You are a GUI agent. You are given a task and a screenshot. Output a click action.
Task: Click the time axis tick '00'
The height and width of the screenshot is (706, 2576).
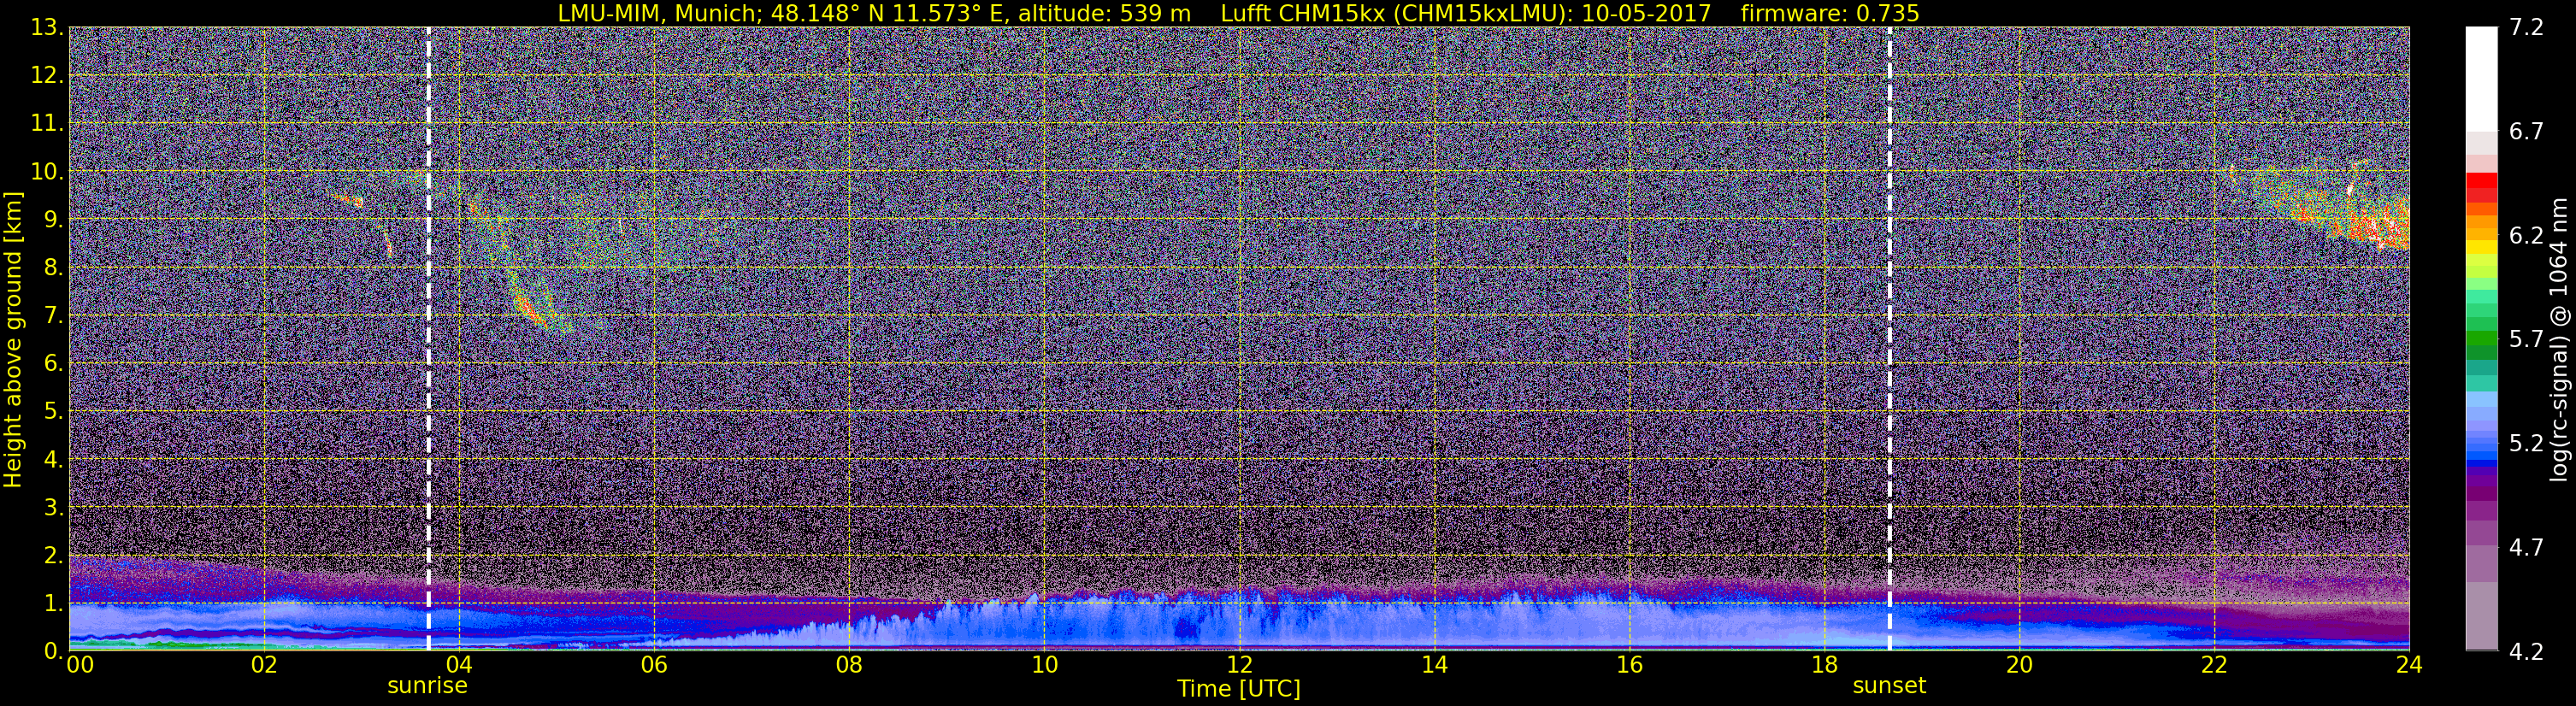point(80,666)
